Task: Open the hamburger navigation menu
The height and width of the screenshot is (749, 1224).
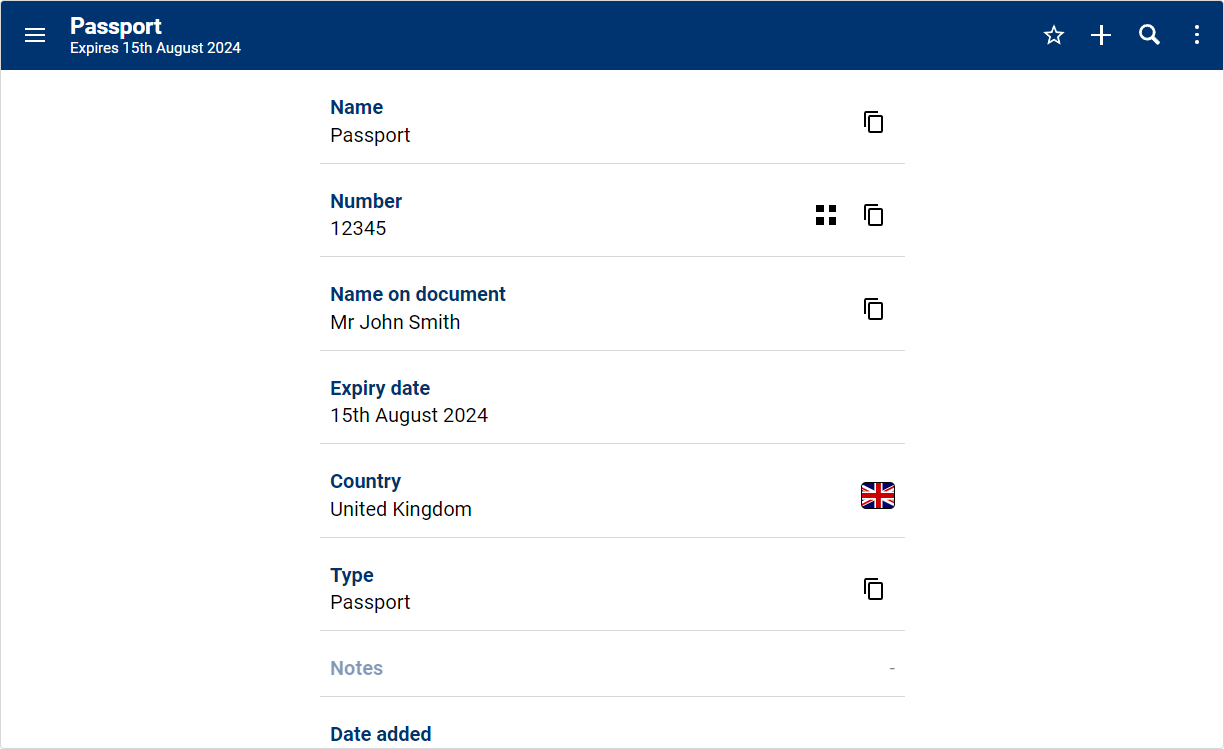Action: [35, 35]
